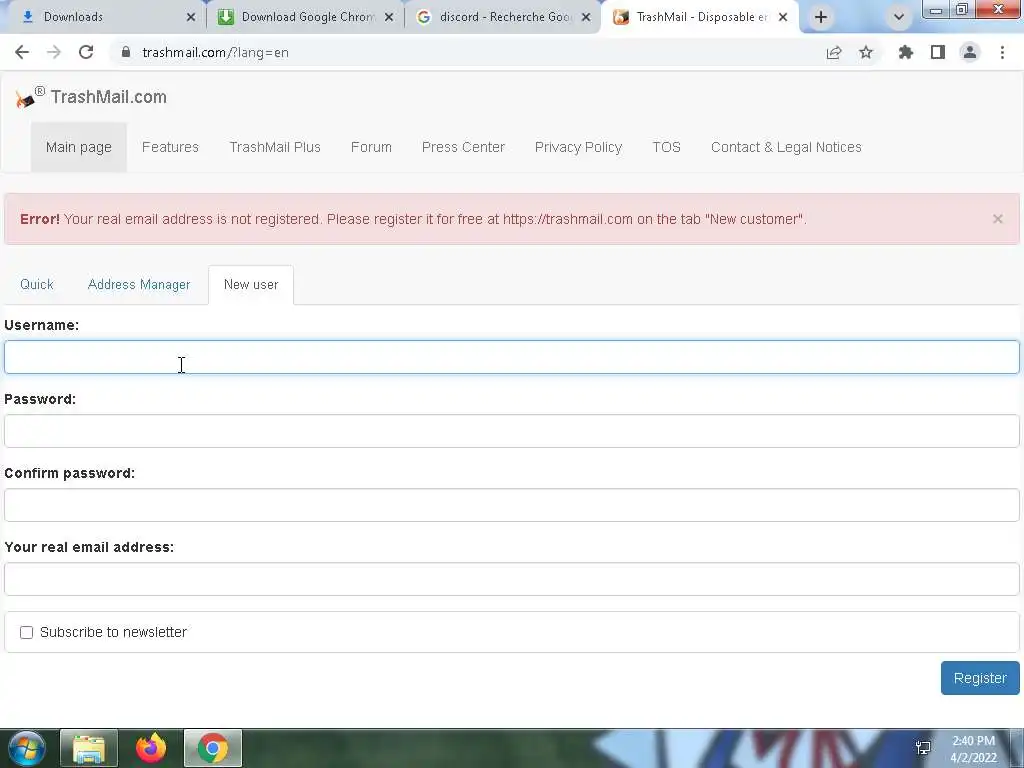Open the taskbar clock and date
Image resolution: width=1024 pixels, height=768 pixels.
click(x=973, y=749)
